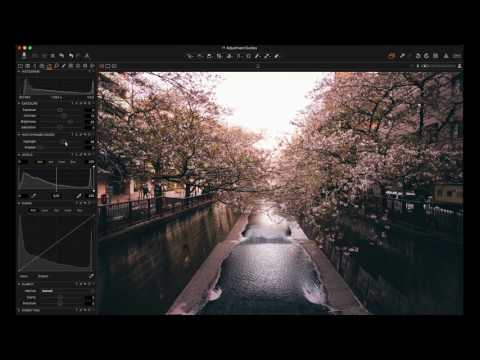Click the orange circular icon in the top-right toolbar
Viewport: 480px width, 360px height.
[x=391, y=56]
